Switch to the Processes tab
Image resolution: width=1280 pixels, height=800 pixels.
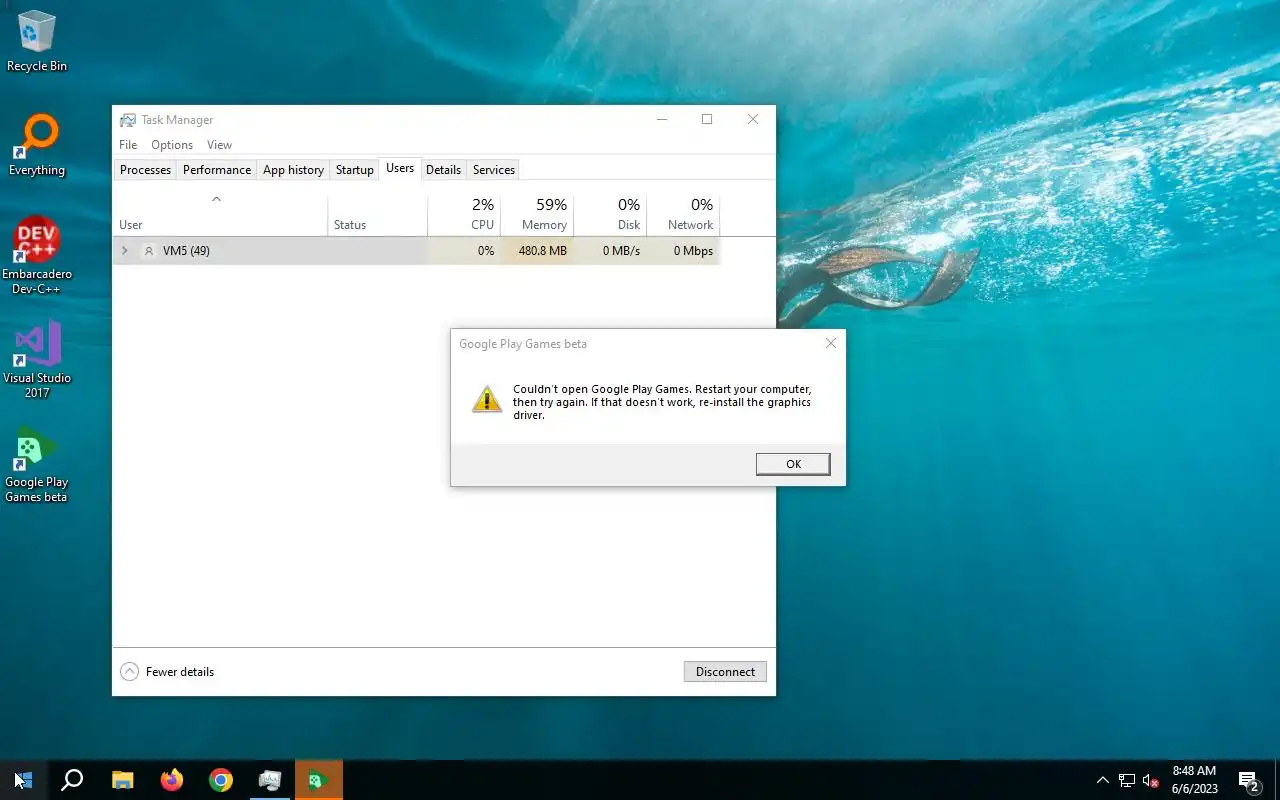click(x=145, y=170)
